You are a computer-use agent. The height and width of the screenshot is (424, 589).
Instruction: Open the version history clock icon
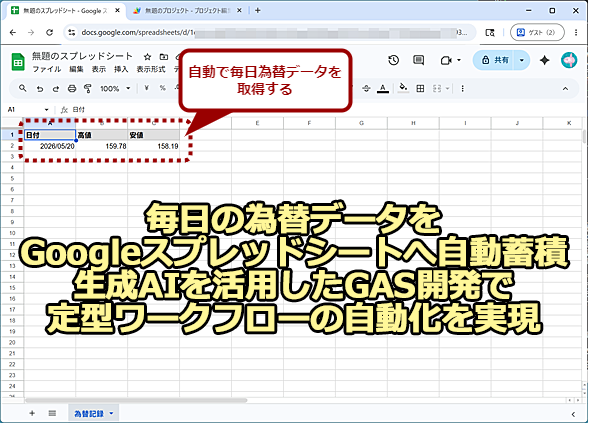click(x=393, y=60)
